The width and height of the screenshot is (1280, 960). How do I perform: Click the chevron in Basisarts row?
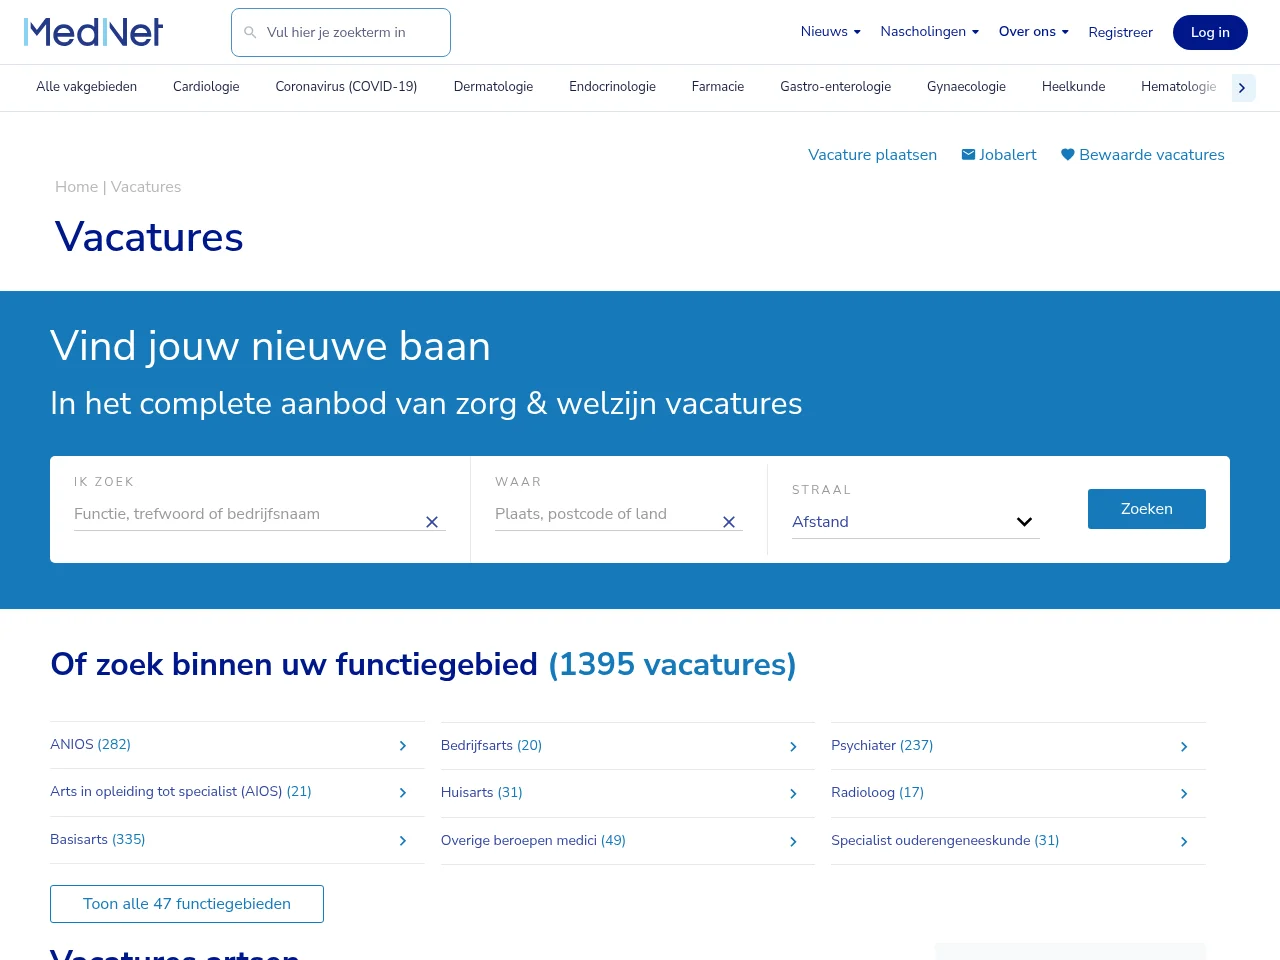403,841
